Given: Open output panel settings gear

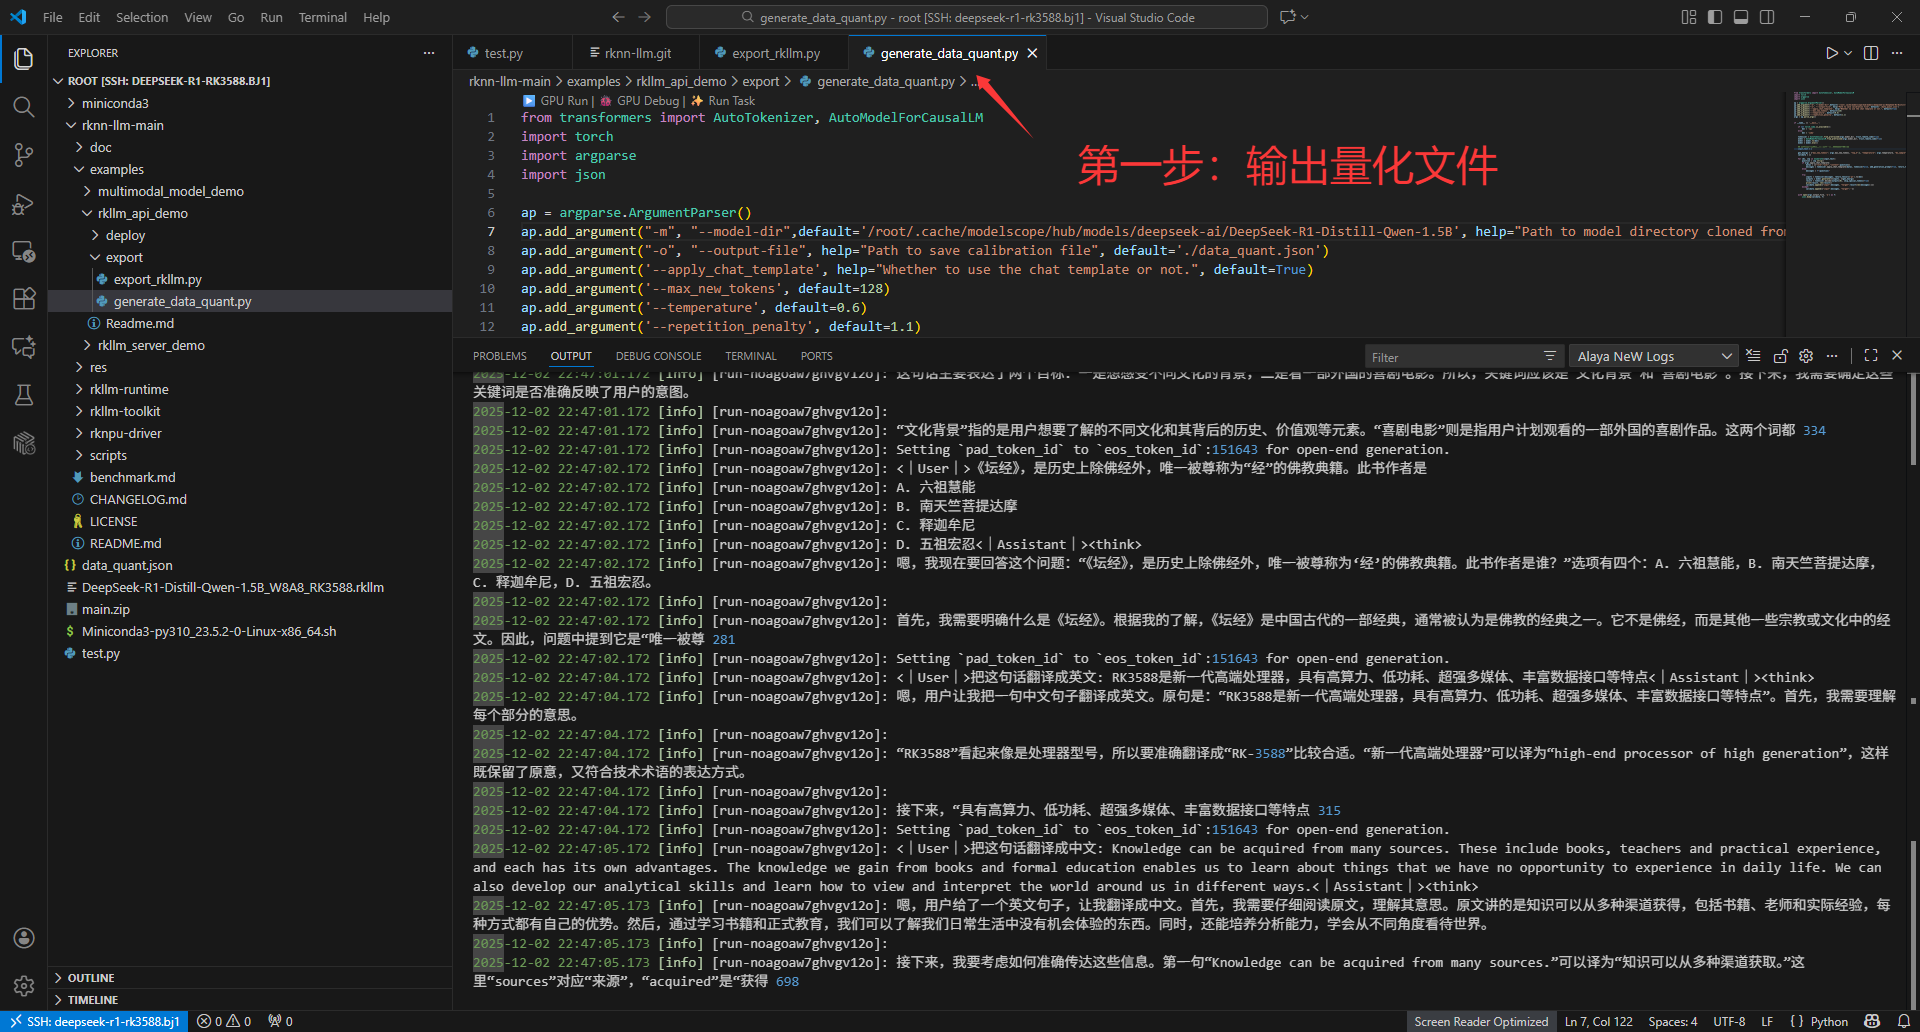Looking at the screenshot, I should tap(1806, 356).
